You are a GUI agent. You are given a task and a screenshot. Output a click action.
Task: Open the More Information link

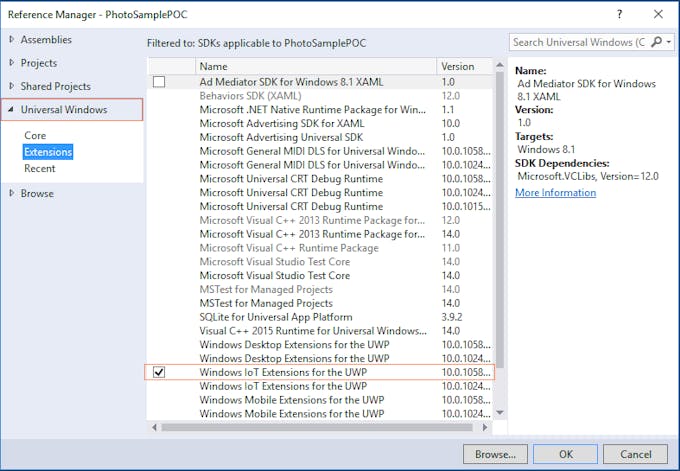pyautogui.click(x=556, y=193)
